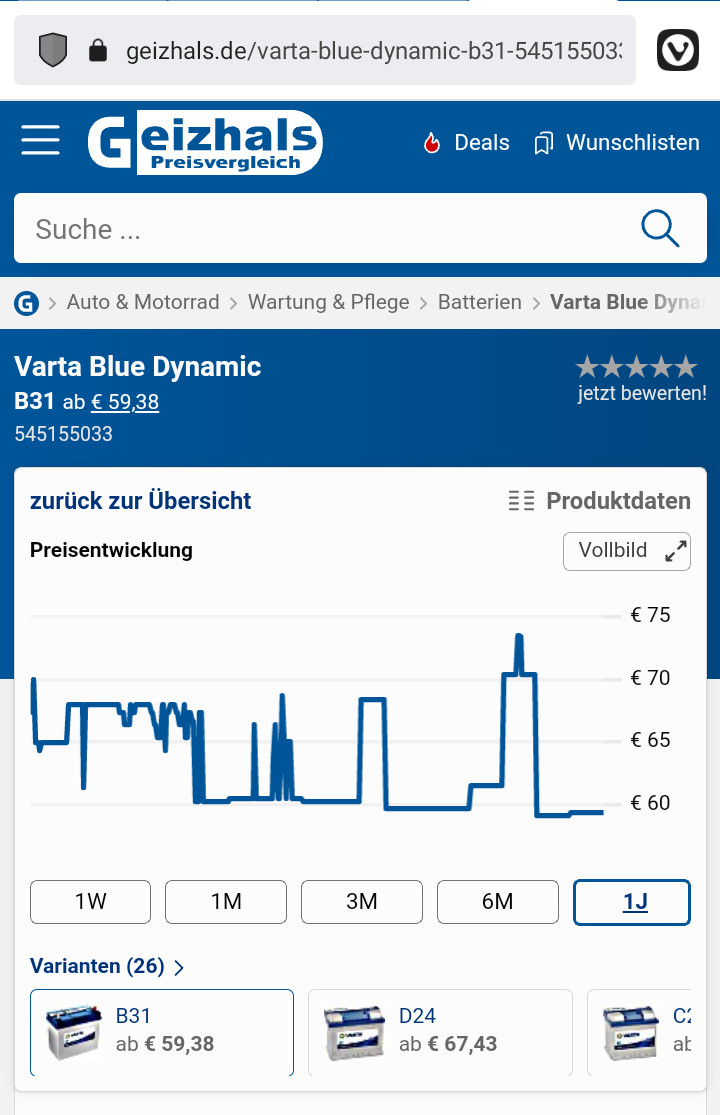Tap the Produktdaten list icon
This screenshot has width=720, height=1115.
coord(521,501)
